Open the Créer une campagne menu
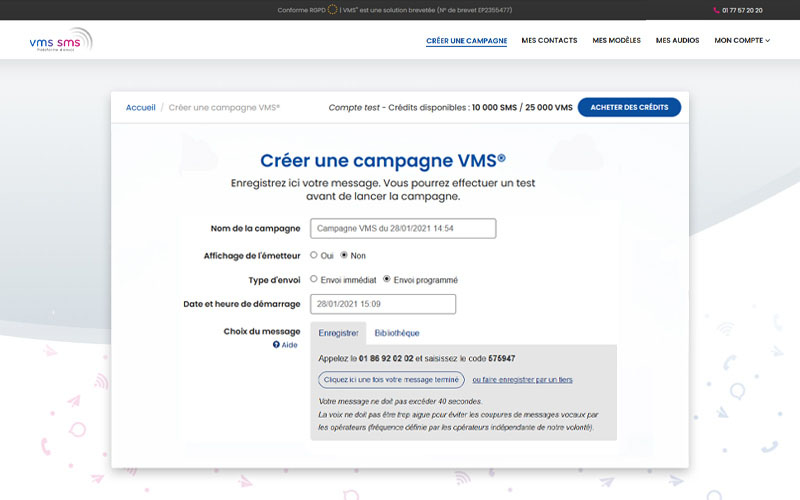Screen dimensions: 800x500 [x=466, y=41]
